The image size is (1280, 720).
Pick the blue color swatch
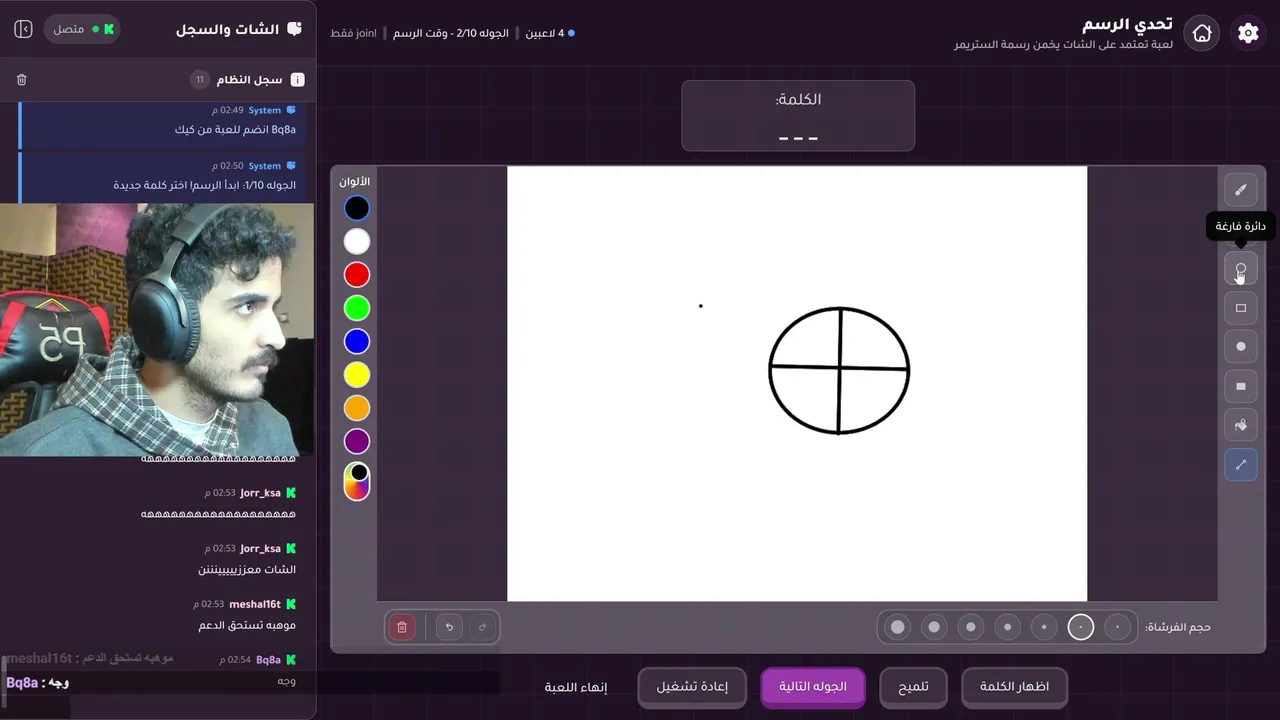(x=357, y=341)
